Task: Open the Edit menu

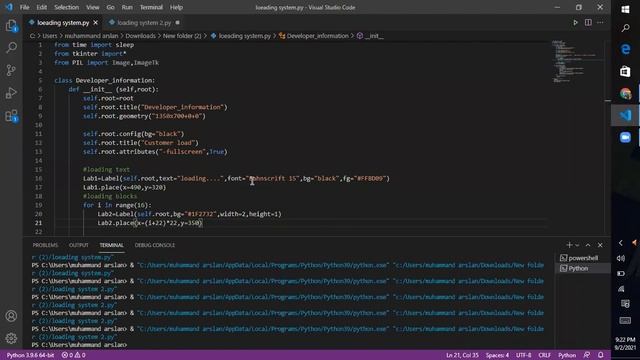Action: 41,7
